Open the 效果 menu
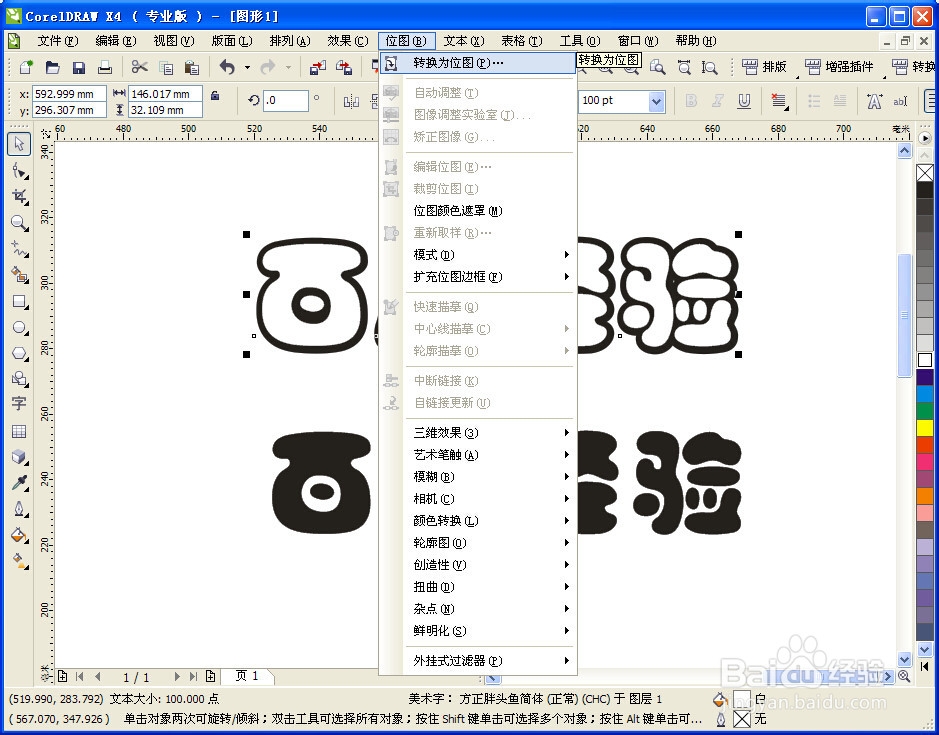The height and width of the screenshot is (735, 939). pos(347,41)
